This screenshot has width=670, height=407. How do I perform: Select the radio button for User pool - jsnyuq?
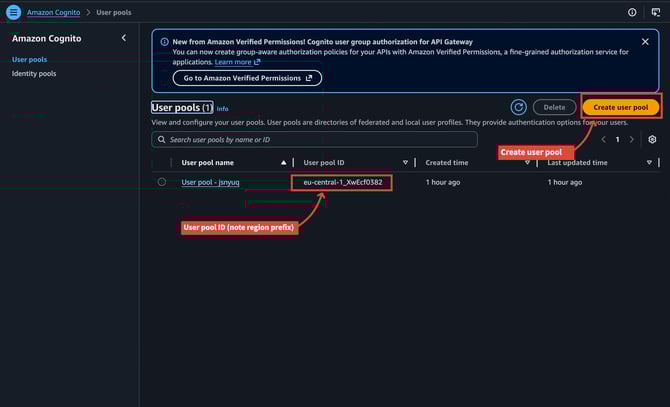coord(162,182)
